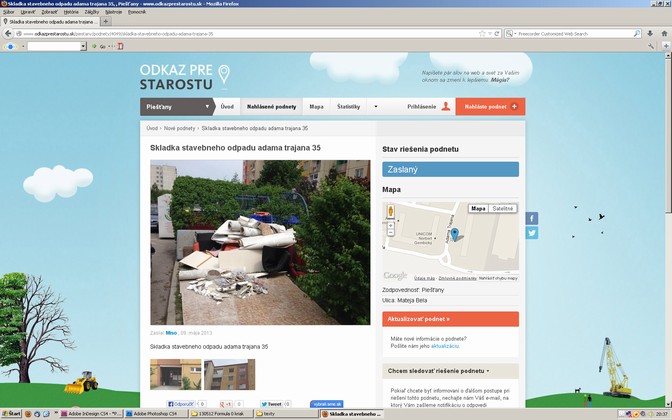This screenshot has height=420, width=672.
Task: Go to Firefox home page icon
Action: [x=664, y=33]
